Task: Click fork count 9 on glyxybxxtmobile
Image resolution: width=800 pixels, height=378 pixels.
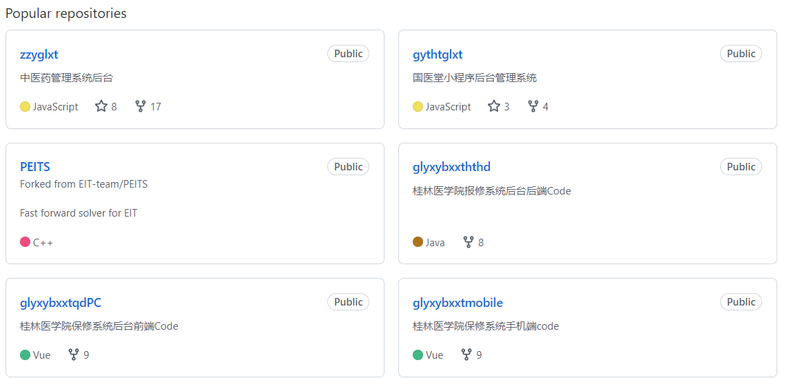Action: pyautogui.click(x=479, y=355)
